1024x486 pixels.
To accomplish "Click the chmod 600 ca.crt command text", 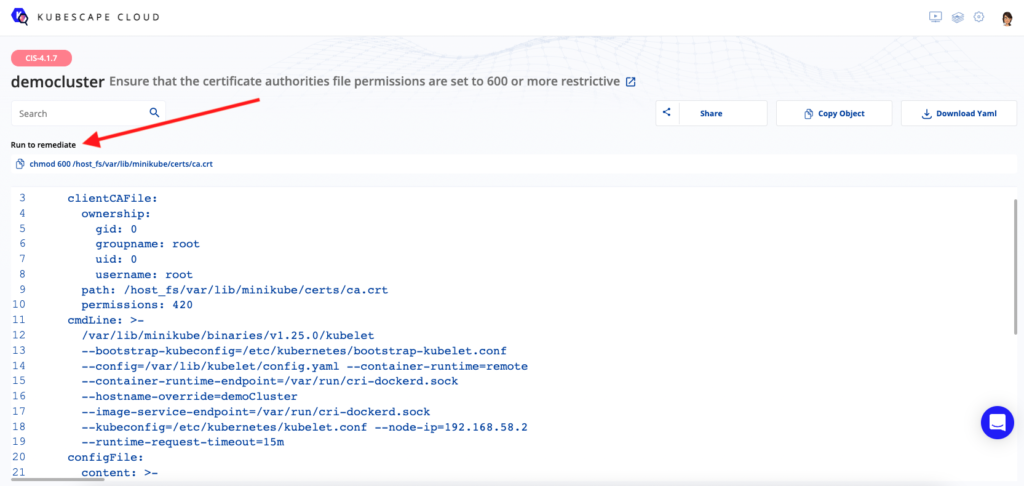I will coord(121,164).
